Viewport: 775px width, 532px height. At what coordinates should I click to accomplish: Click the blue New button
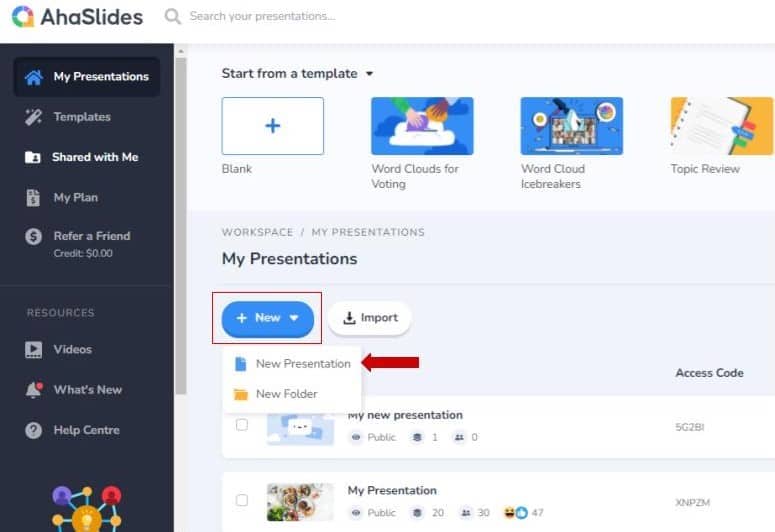(268, 319)
